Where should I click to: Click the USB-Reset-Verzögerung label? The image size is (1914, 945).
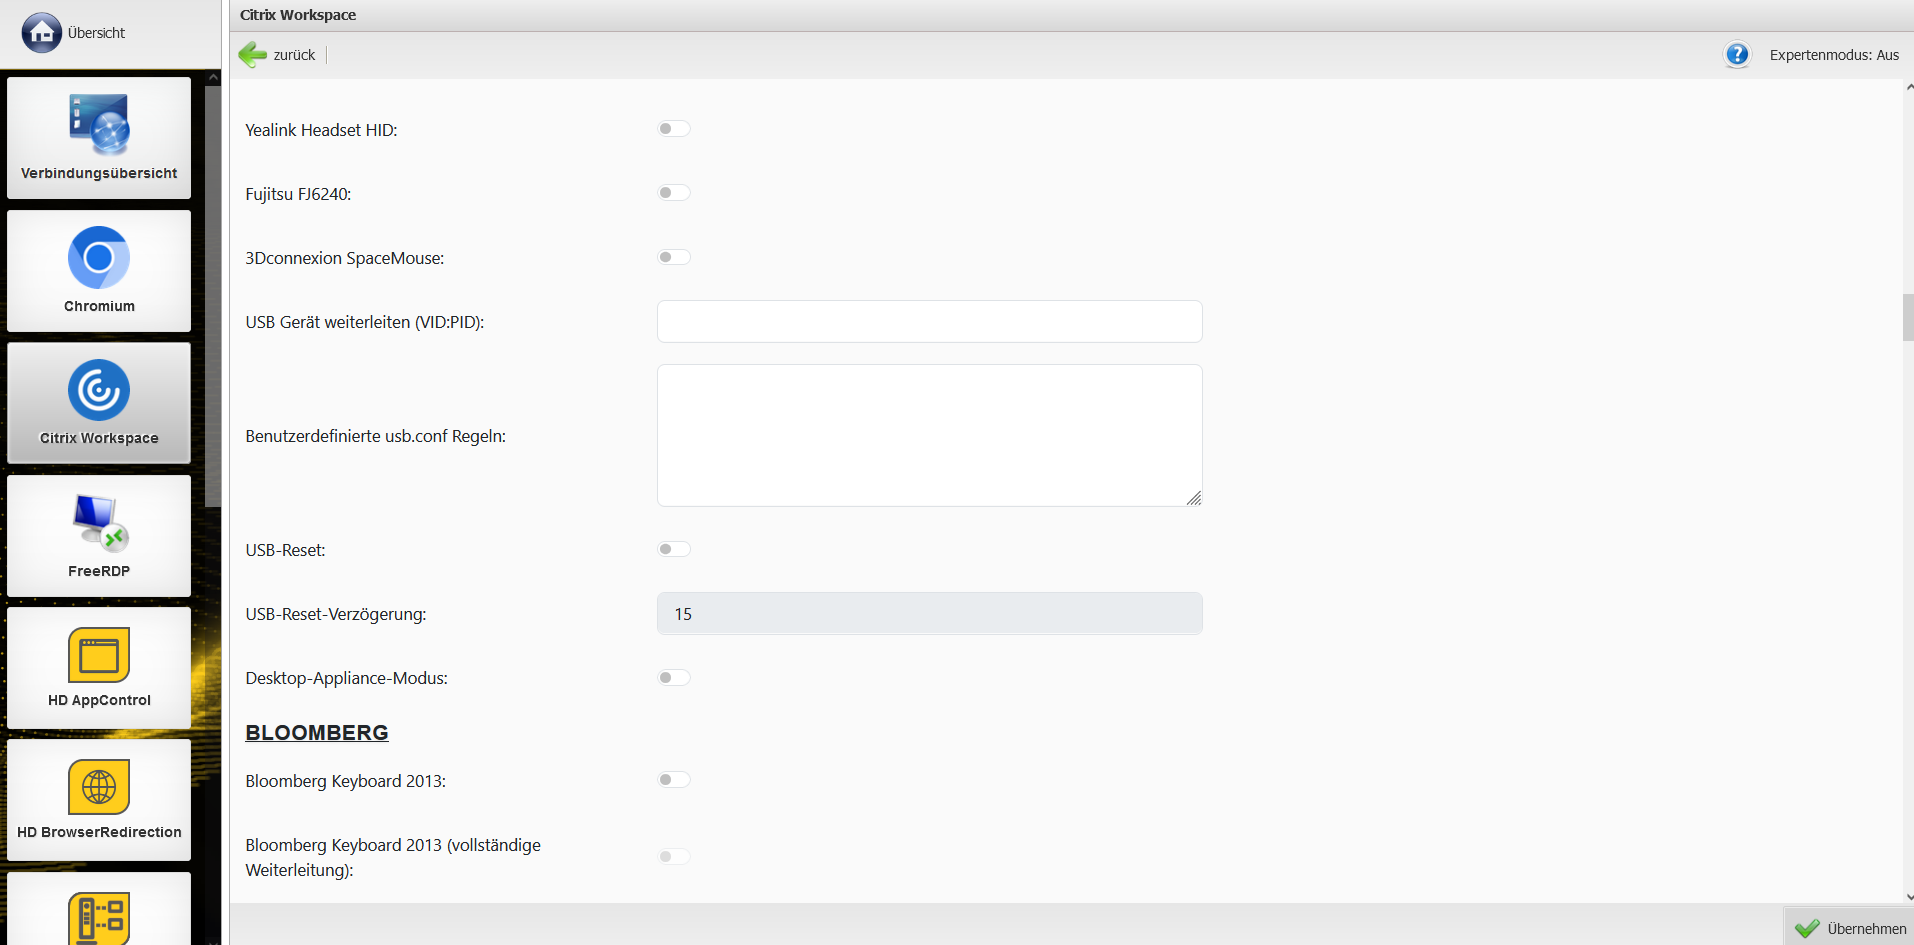click(x=336, y=614)
